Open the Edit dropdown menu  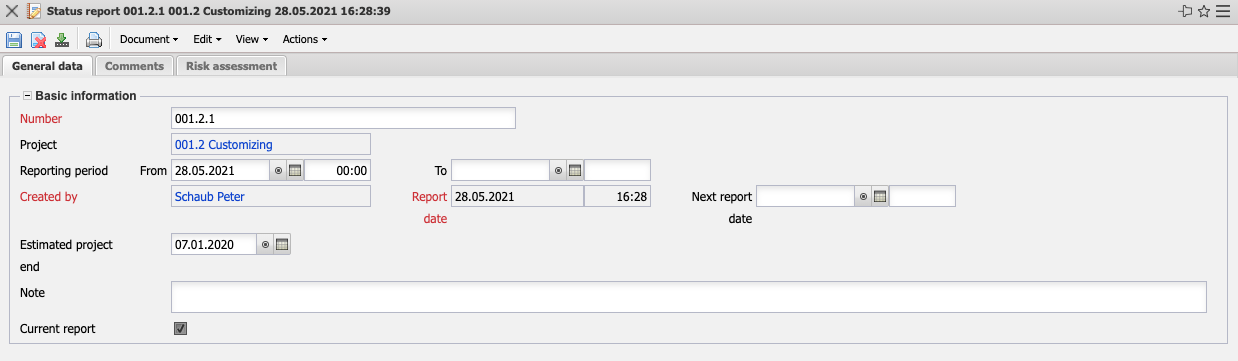207,40
